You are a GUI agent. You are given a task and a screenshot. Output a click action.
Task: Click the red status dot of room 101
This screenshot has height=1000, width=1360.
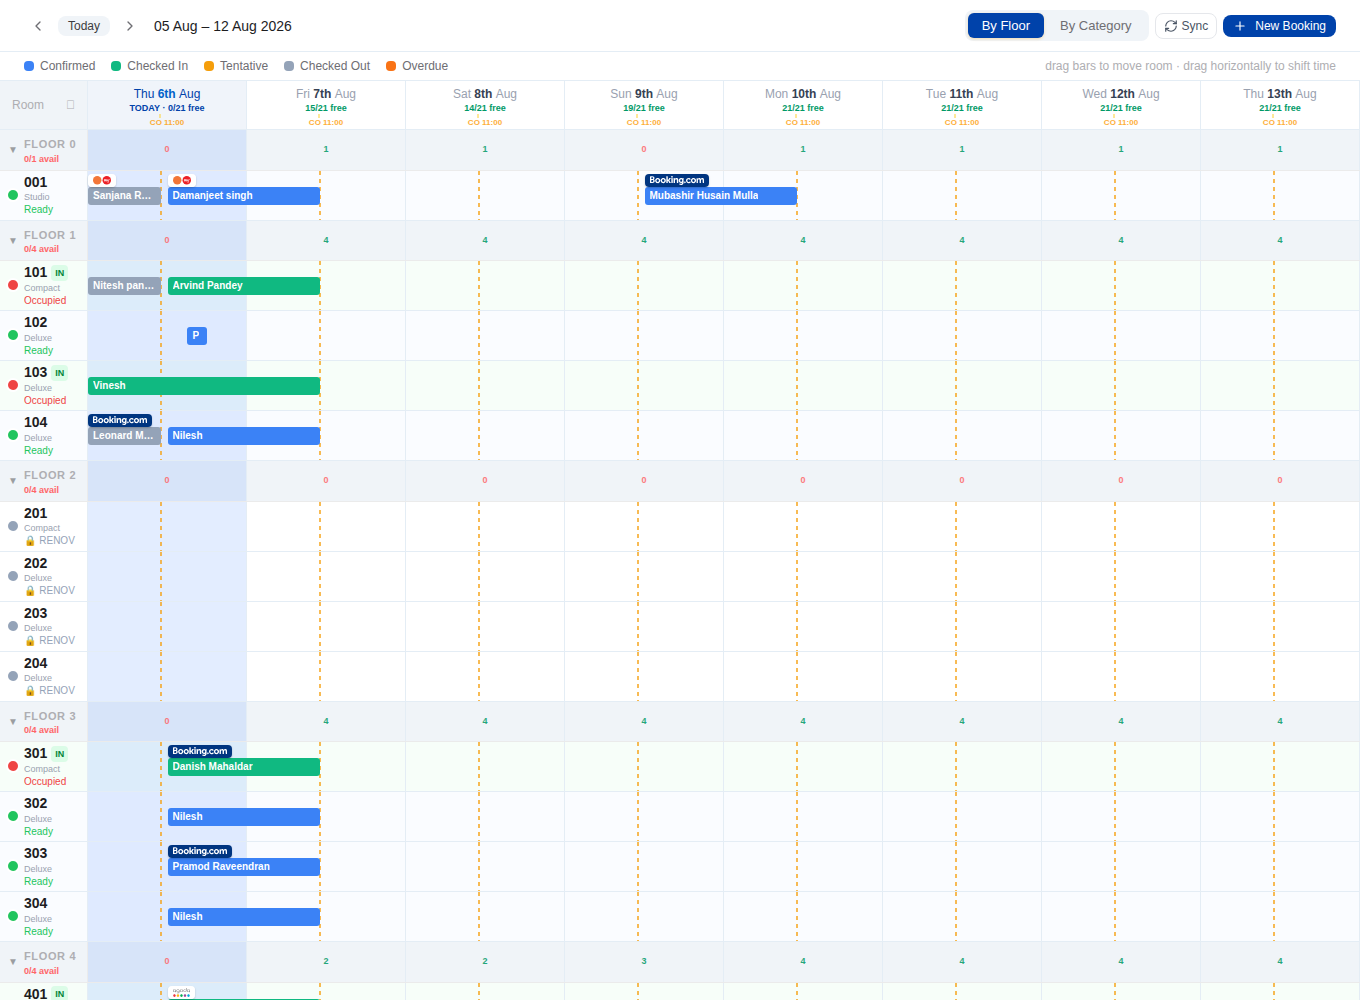click(13, 285)
